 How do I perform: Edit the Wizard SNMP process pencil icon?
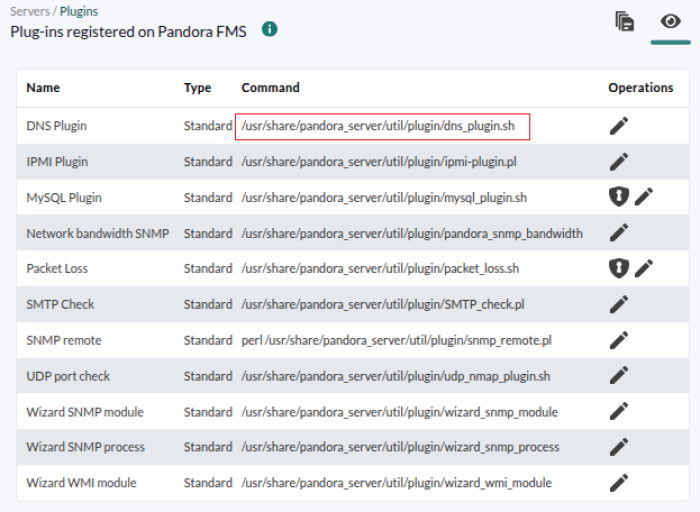[619, 447]
